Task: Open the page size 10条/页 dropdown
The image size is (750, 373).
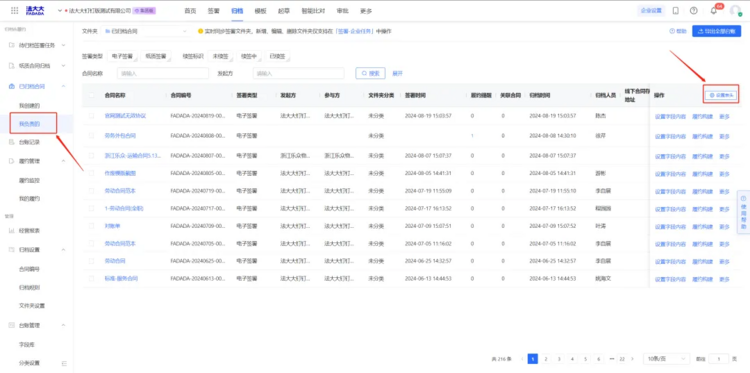Action: pos(667,359)
